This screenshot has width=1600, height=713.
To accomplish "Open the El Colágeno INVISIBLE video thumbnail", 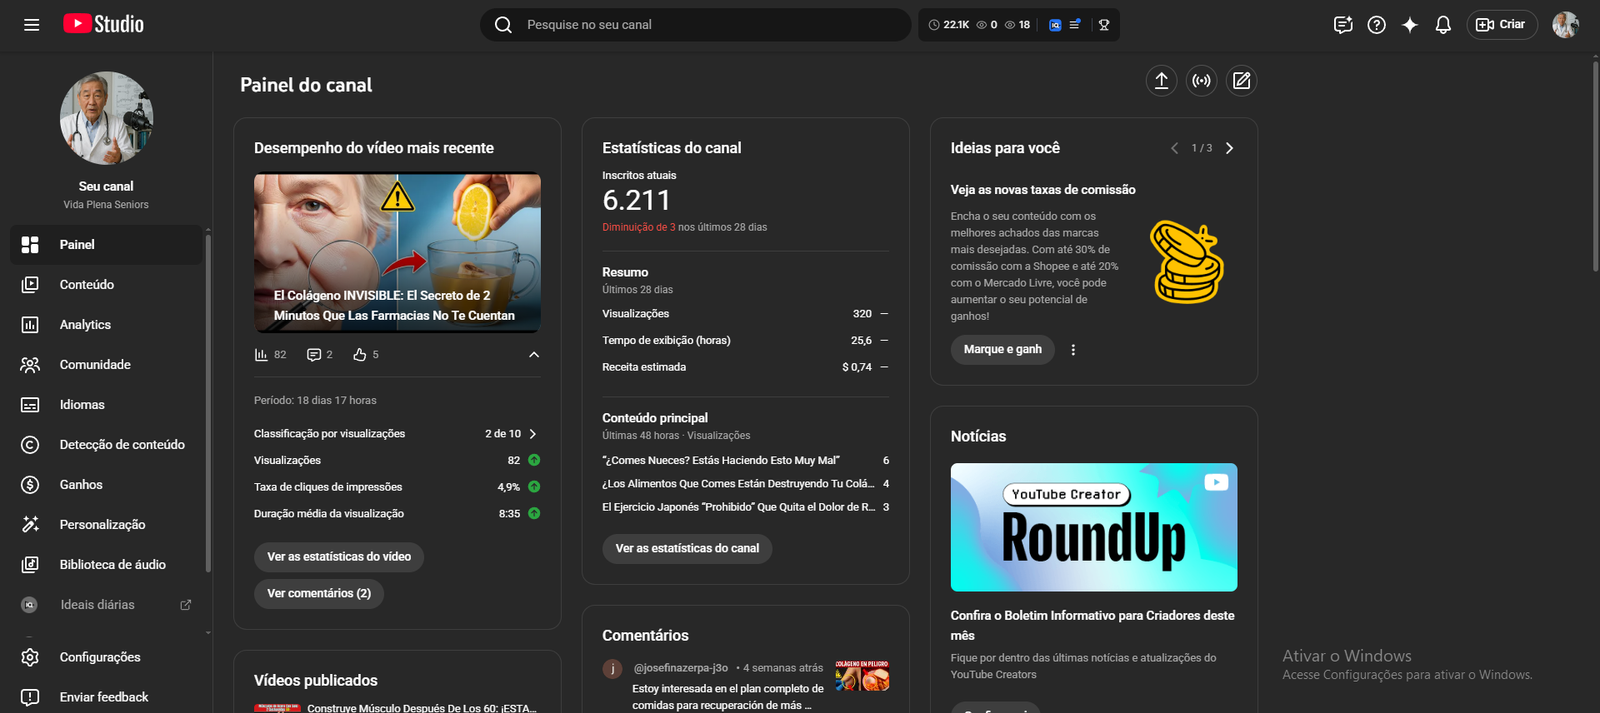I will 397,253.
